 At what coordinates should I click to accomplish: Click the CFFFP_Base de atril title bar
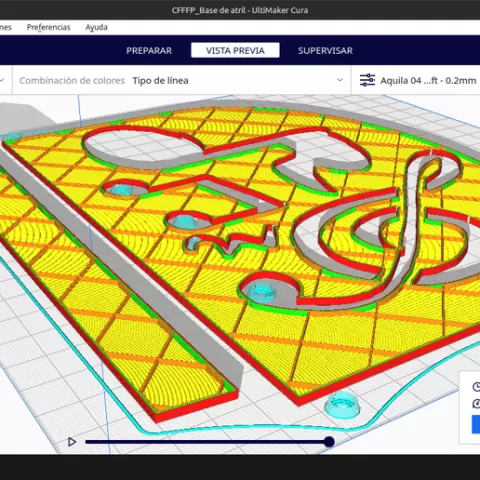[240, 10]
